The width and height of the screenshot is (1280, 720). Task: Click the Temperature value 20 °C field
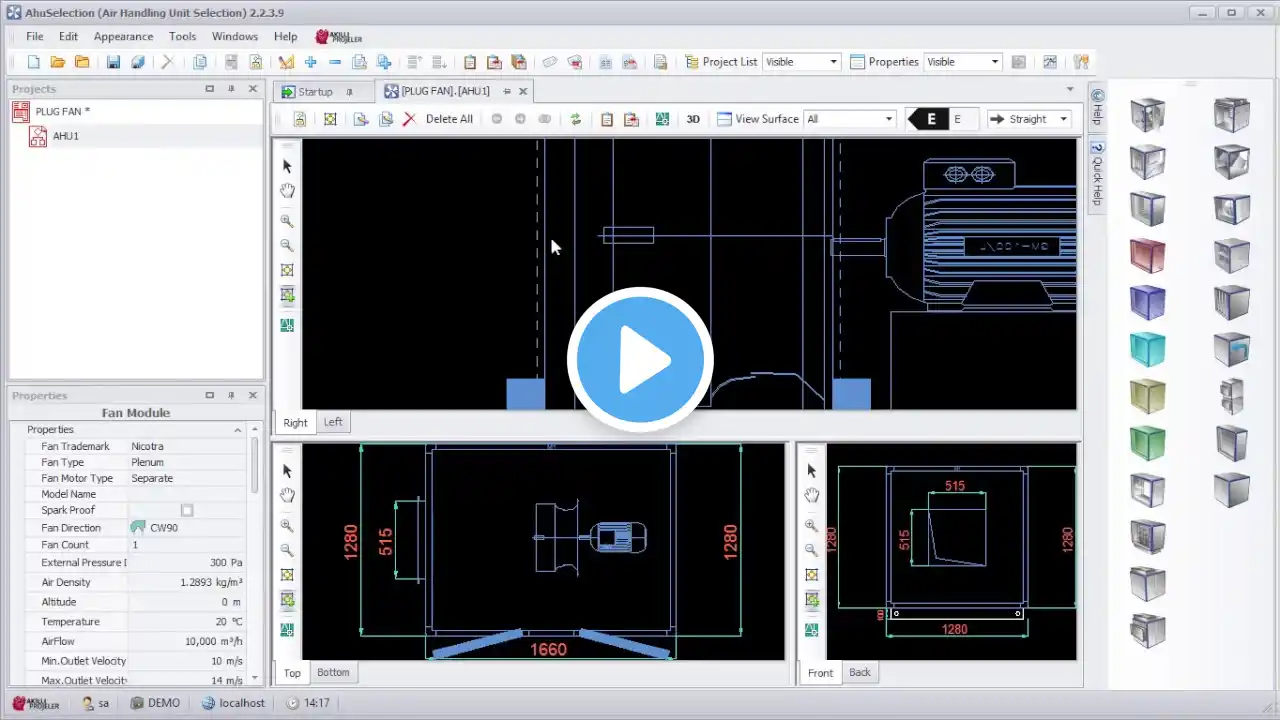tap(187, 622)
